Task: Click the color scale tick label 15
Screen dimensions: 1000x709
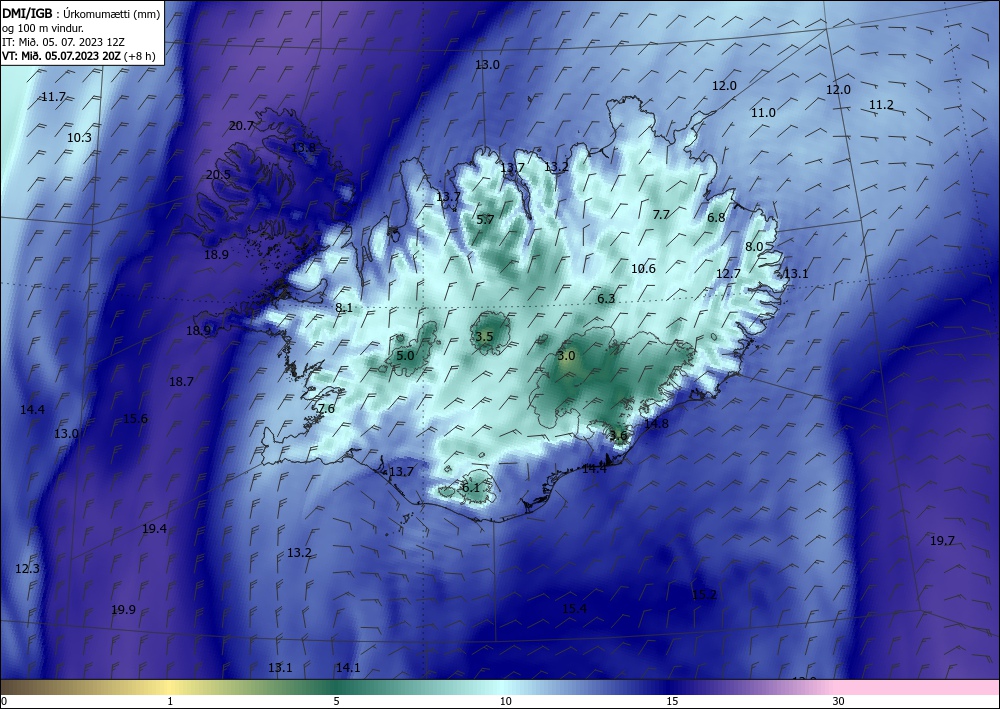Action: (672, 701)
